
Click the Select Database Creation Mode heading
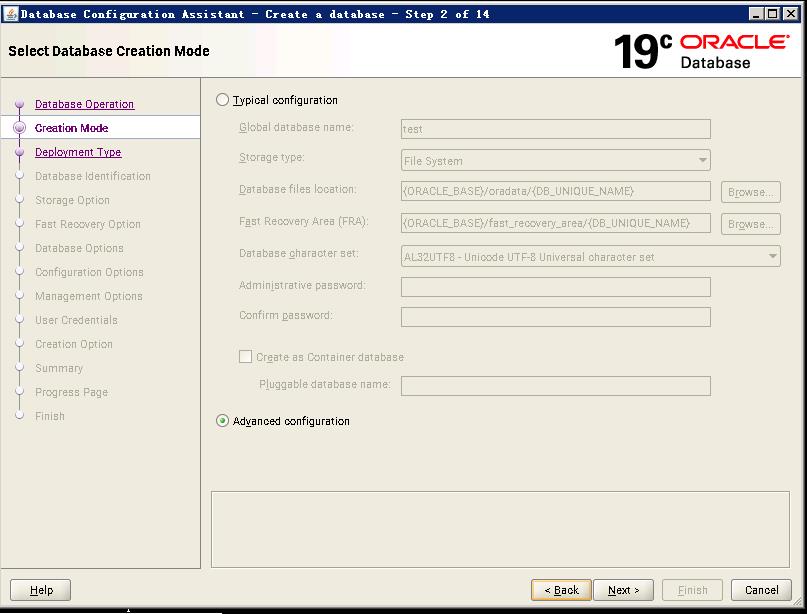109,51
